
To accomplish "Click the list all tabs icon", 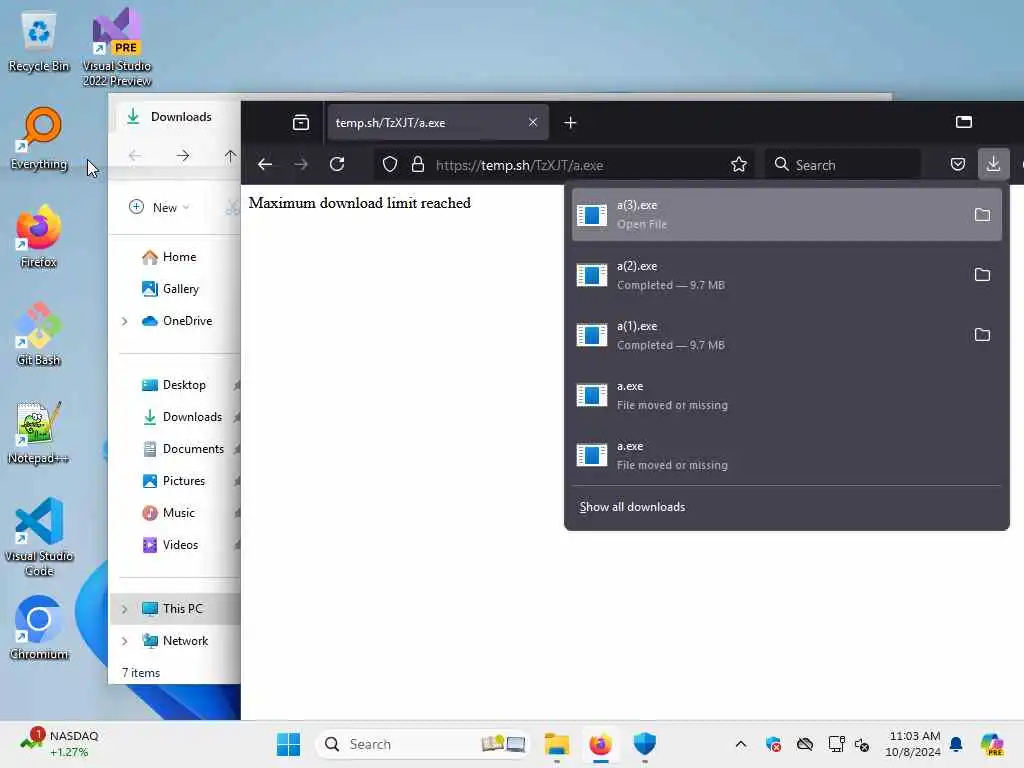I will 964,122.
